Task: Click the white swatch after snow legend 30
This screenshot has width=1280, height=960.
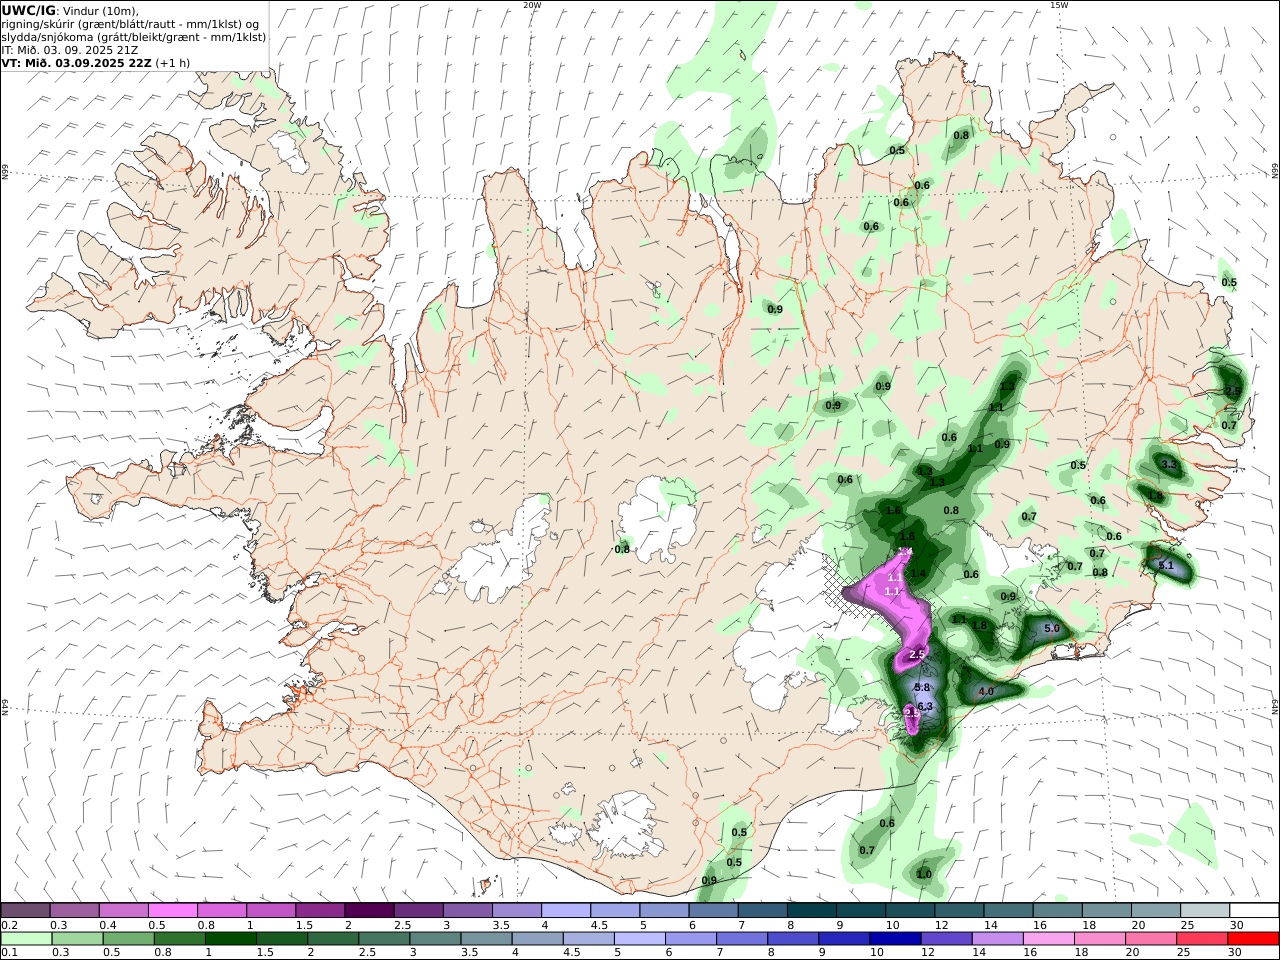Action: pos(1254,910)
